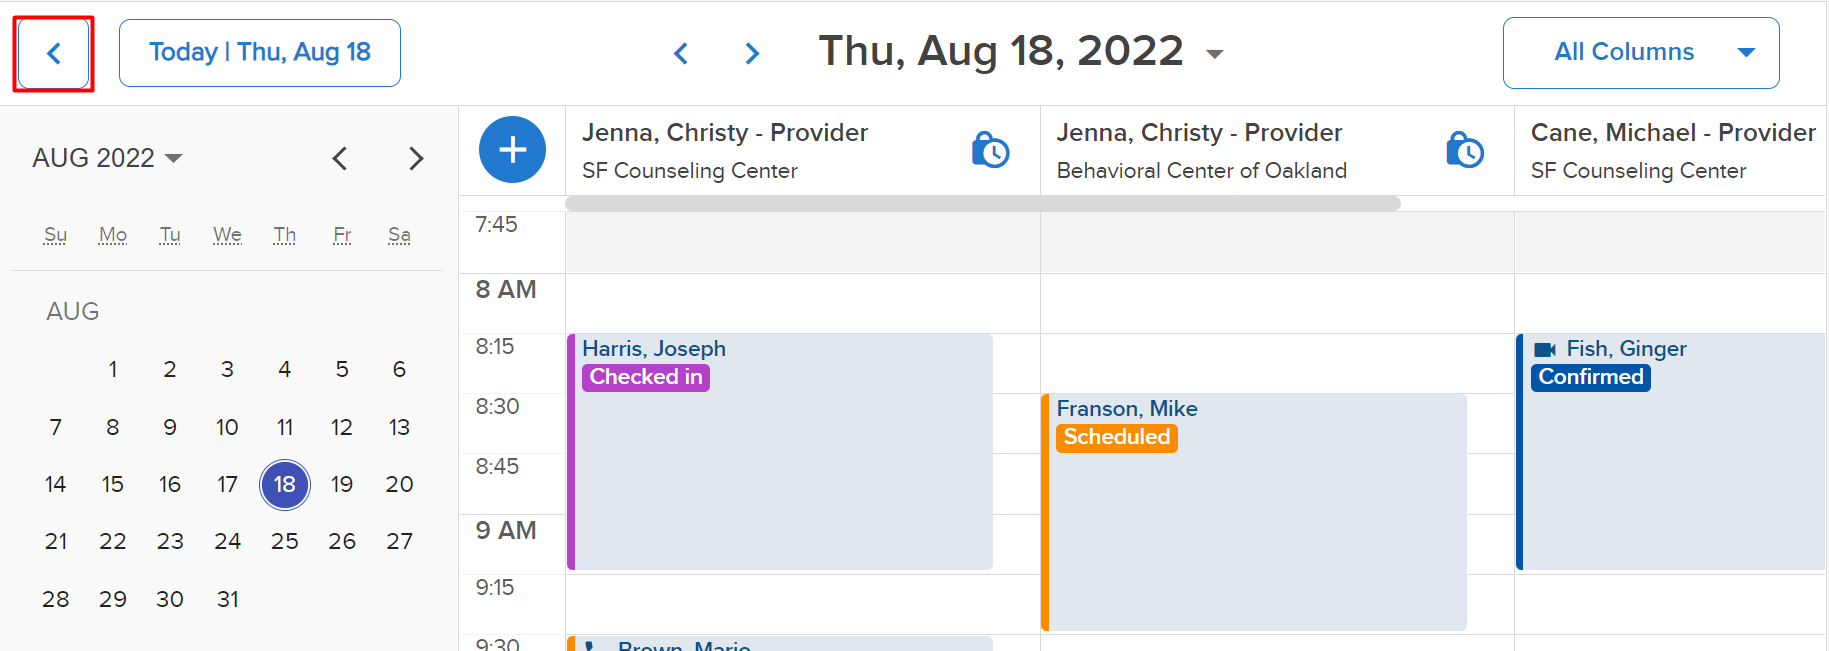The width and height of the screenshot is (1829, 651).
Task: Open clock icon for Jenna SF Counseling Center
Action: point(990,150)
